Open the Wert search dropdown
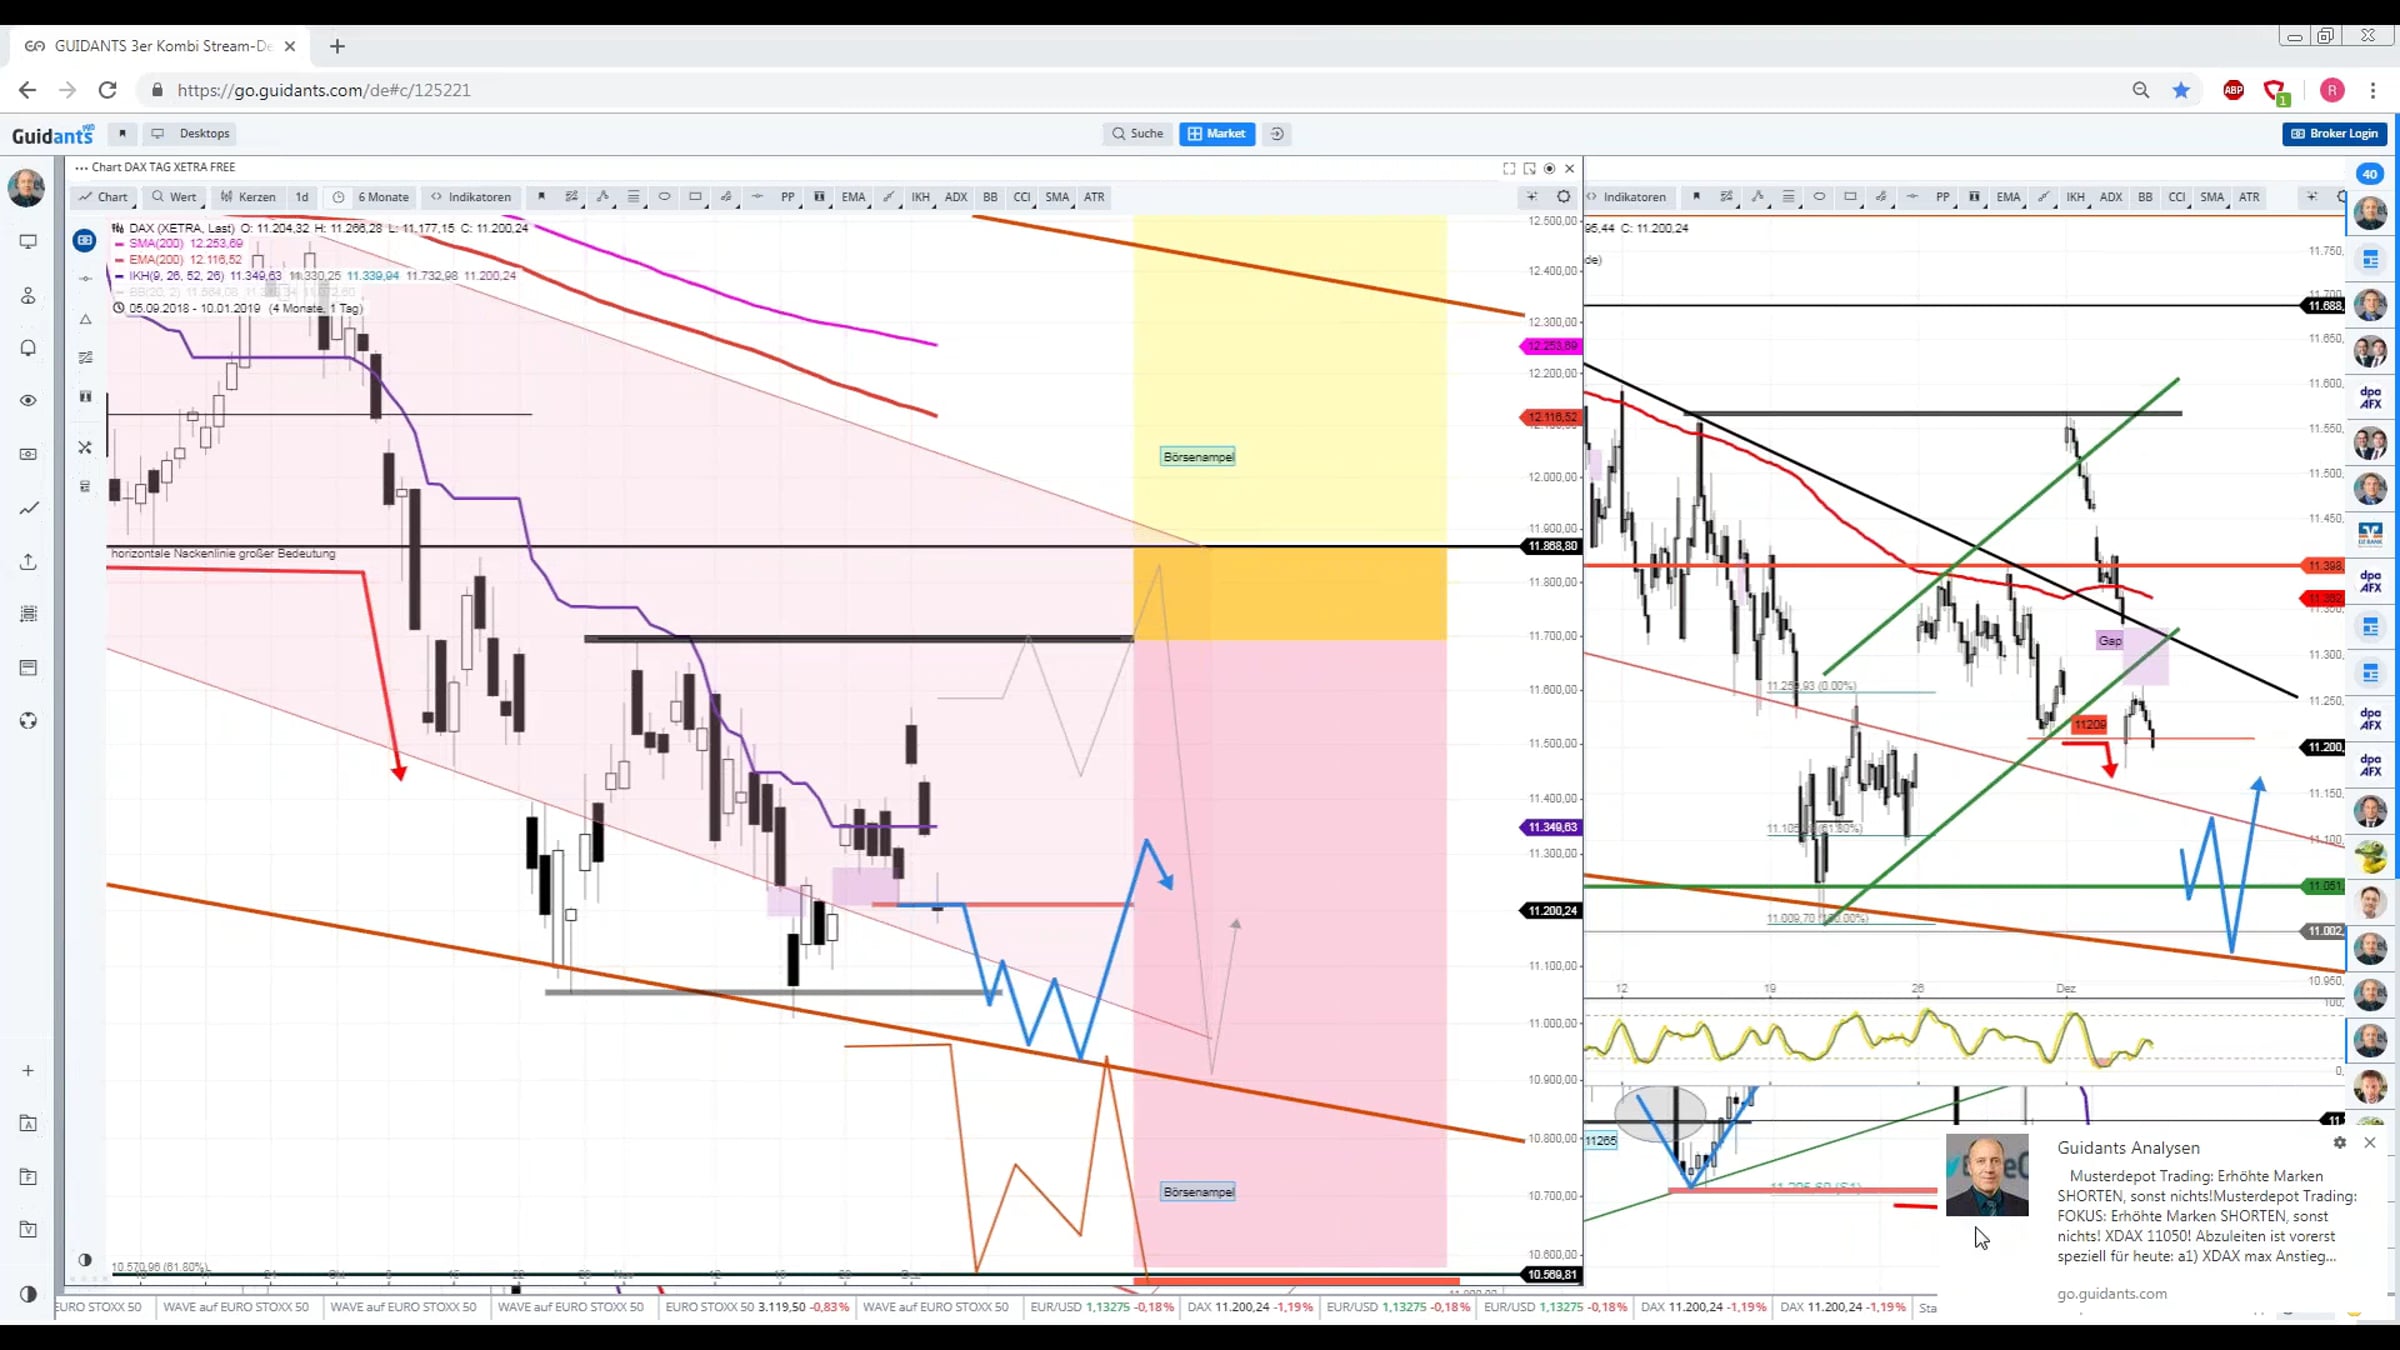Viewport: 2400px width, 1350px height. point(175,197)
